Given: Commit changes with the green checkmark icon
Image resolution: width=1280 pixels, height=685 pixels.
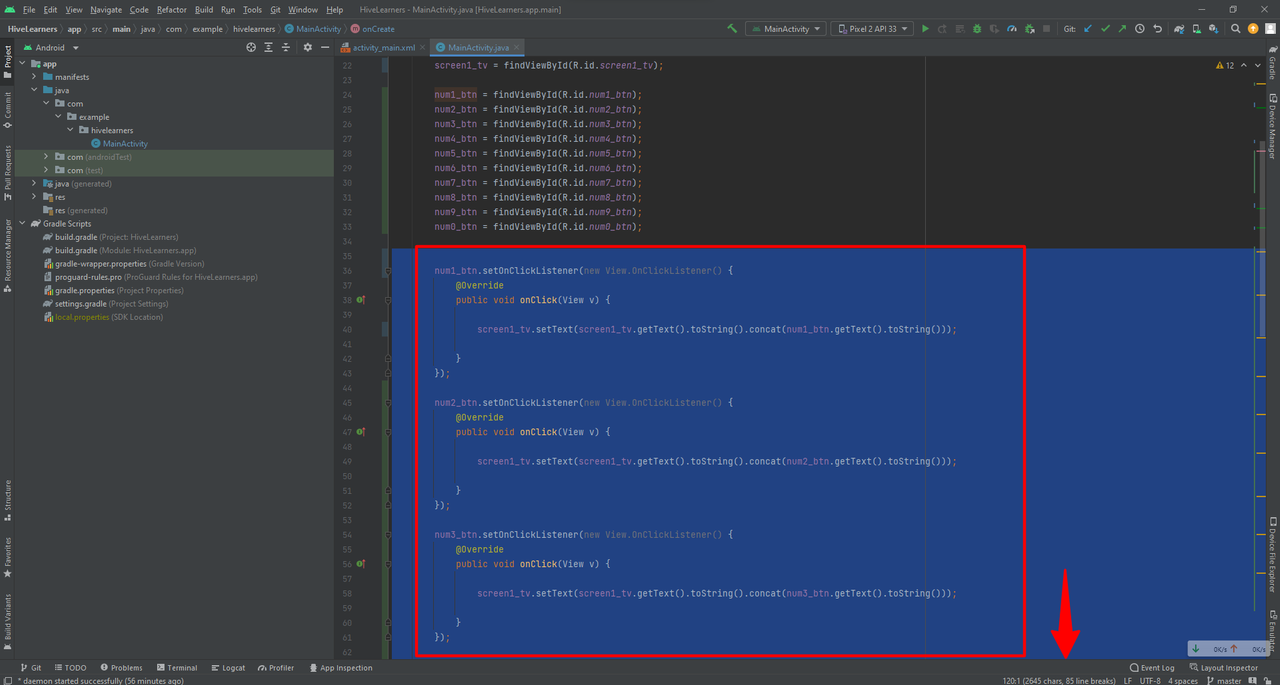Looking at the screenshot, I should pos(1105,29).
